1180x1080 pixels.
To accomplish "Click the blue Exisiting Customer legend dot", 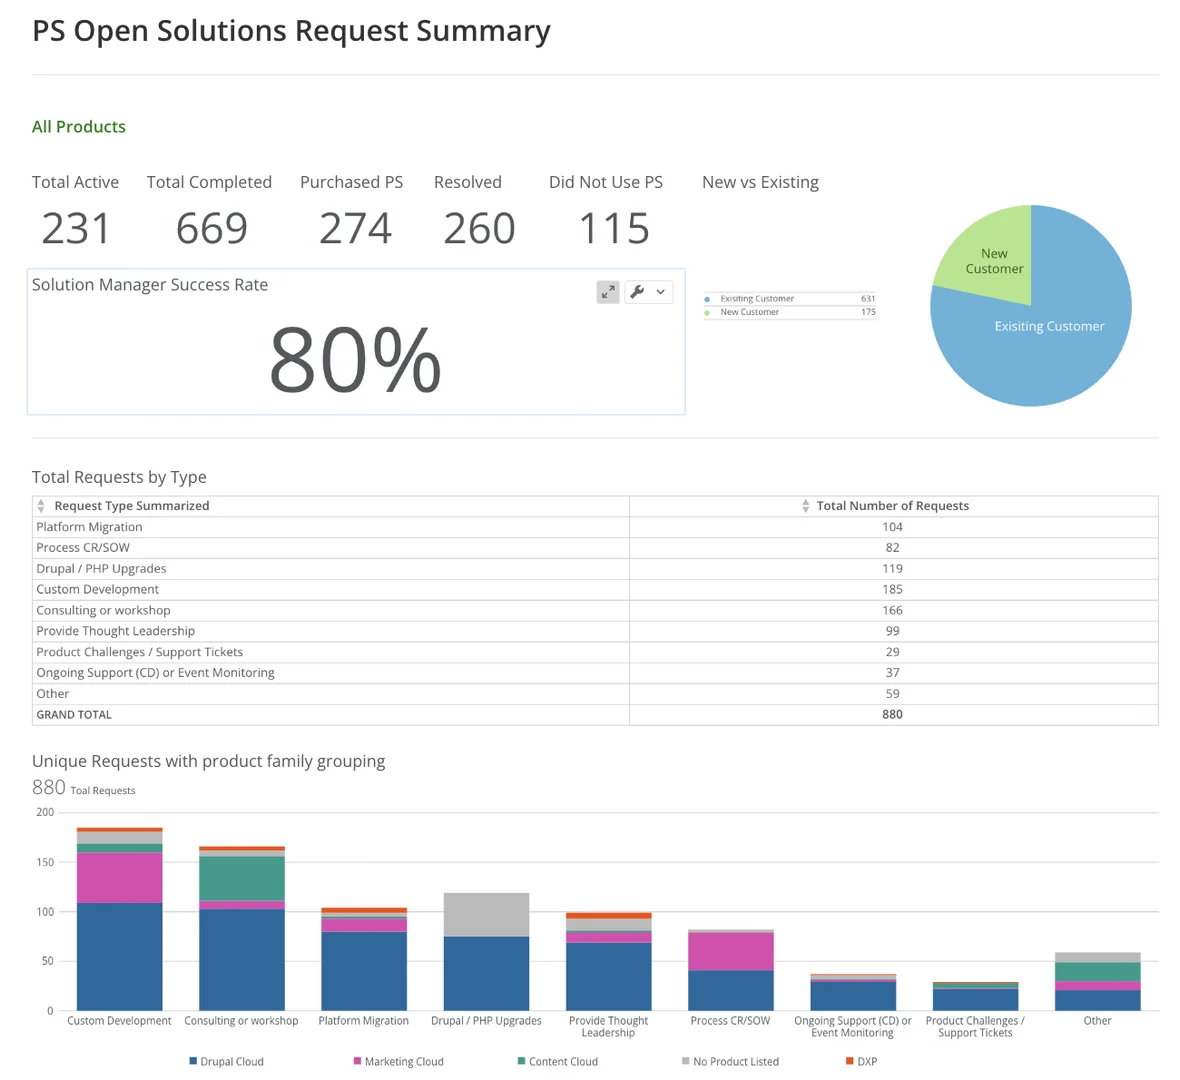I will (x=706, y=299).
